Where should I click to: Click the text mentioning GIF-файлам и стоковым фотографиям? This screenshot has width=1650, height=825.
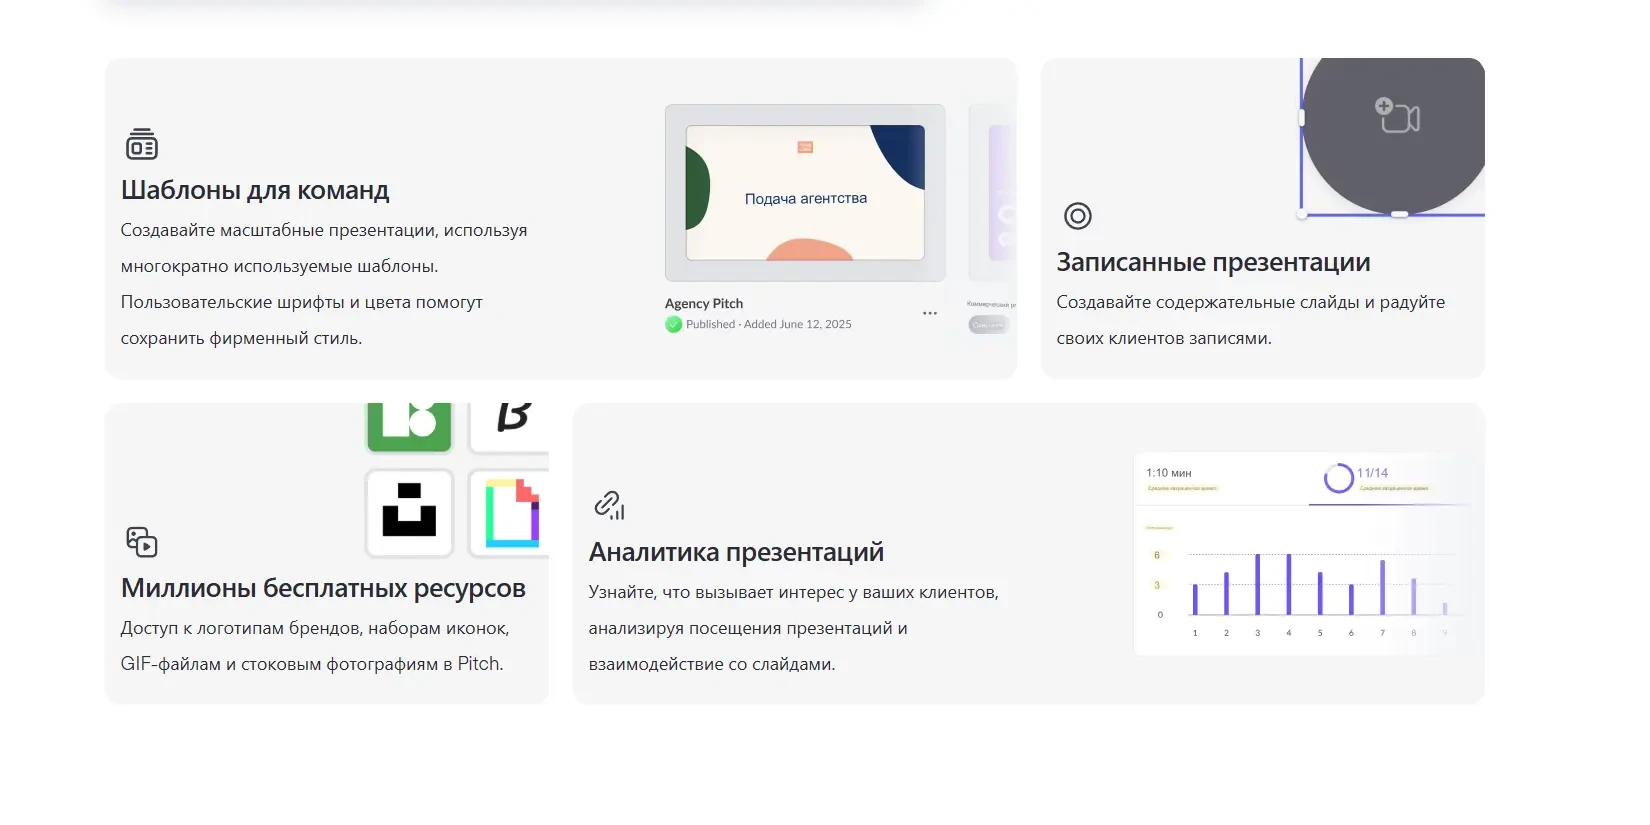tap(312, 664)
